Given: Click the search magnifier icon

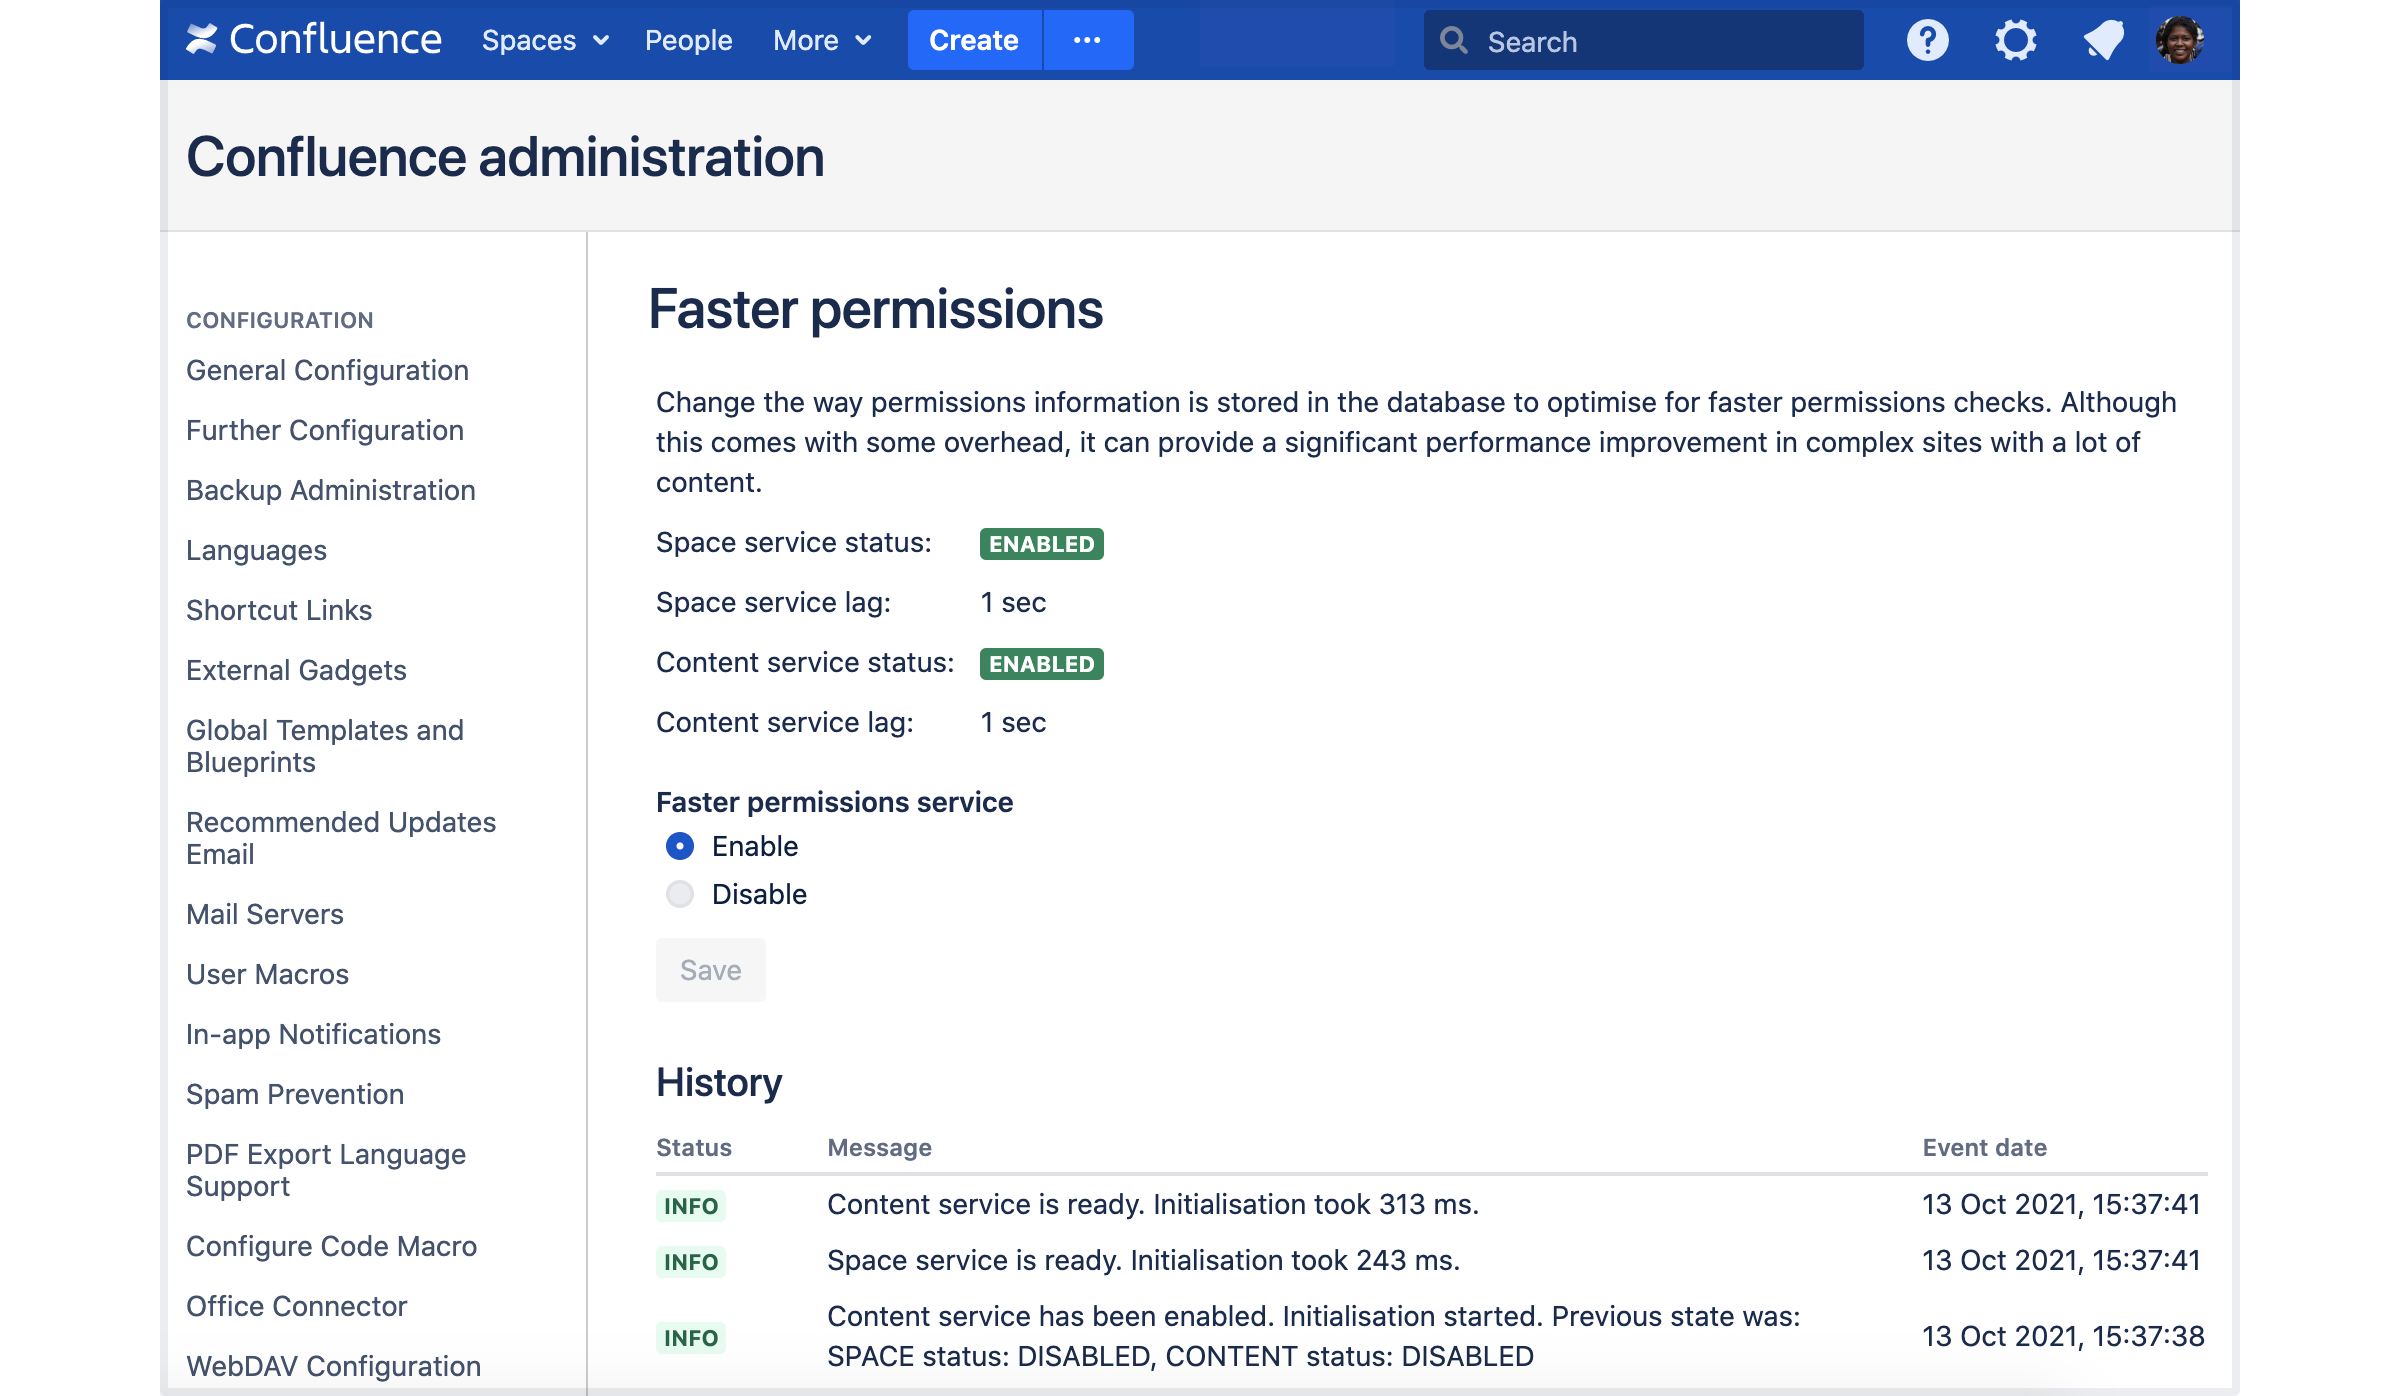Looking at the screenshot, I should tap(1454, 40).
